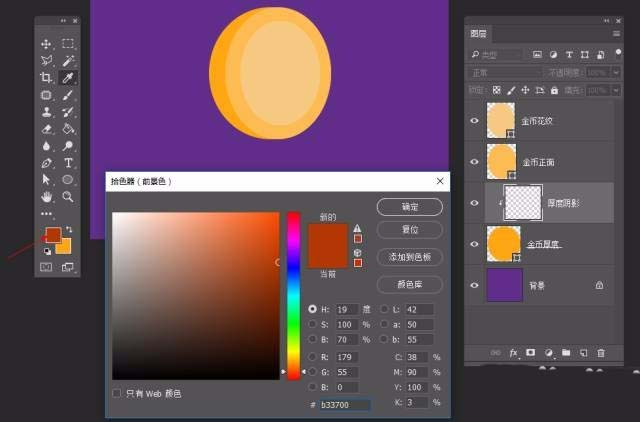Switch to the 图层 panel tab
The height and width of the screenshot is (422, 640).
pos(479,33)
